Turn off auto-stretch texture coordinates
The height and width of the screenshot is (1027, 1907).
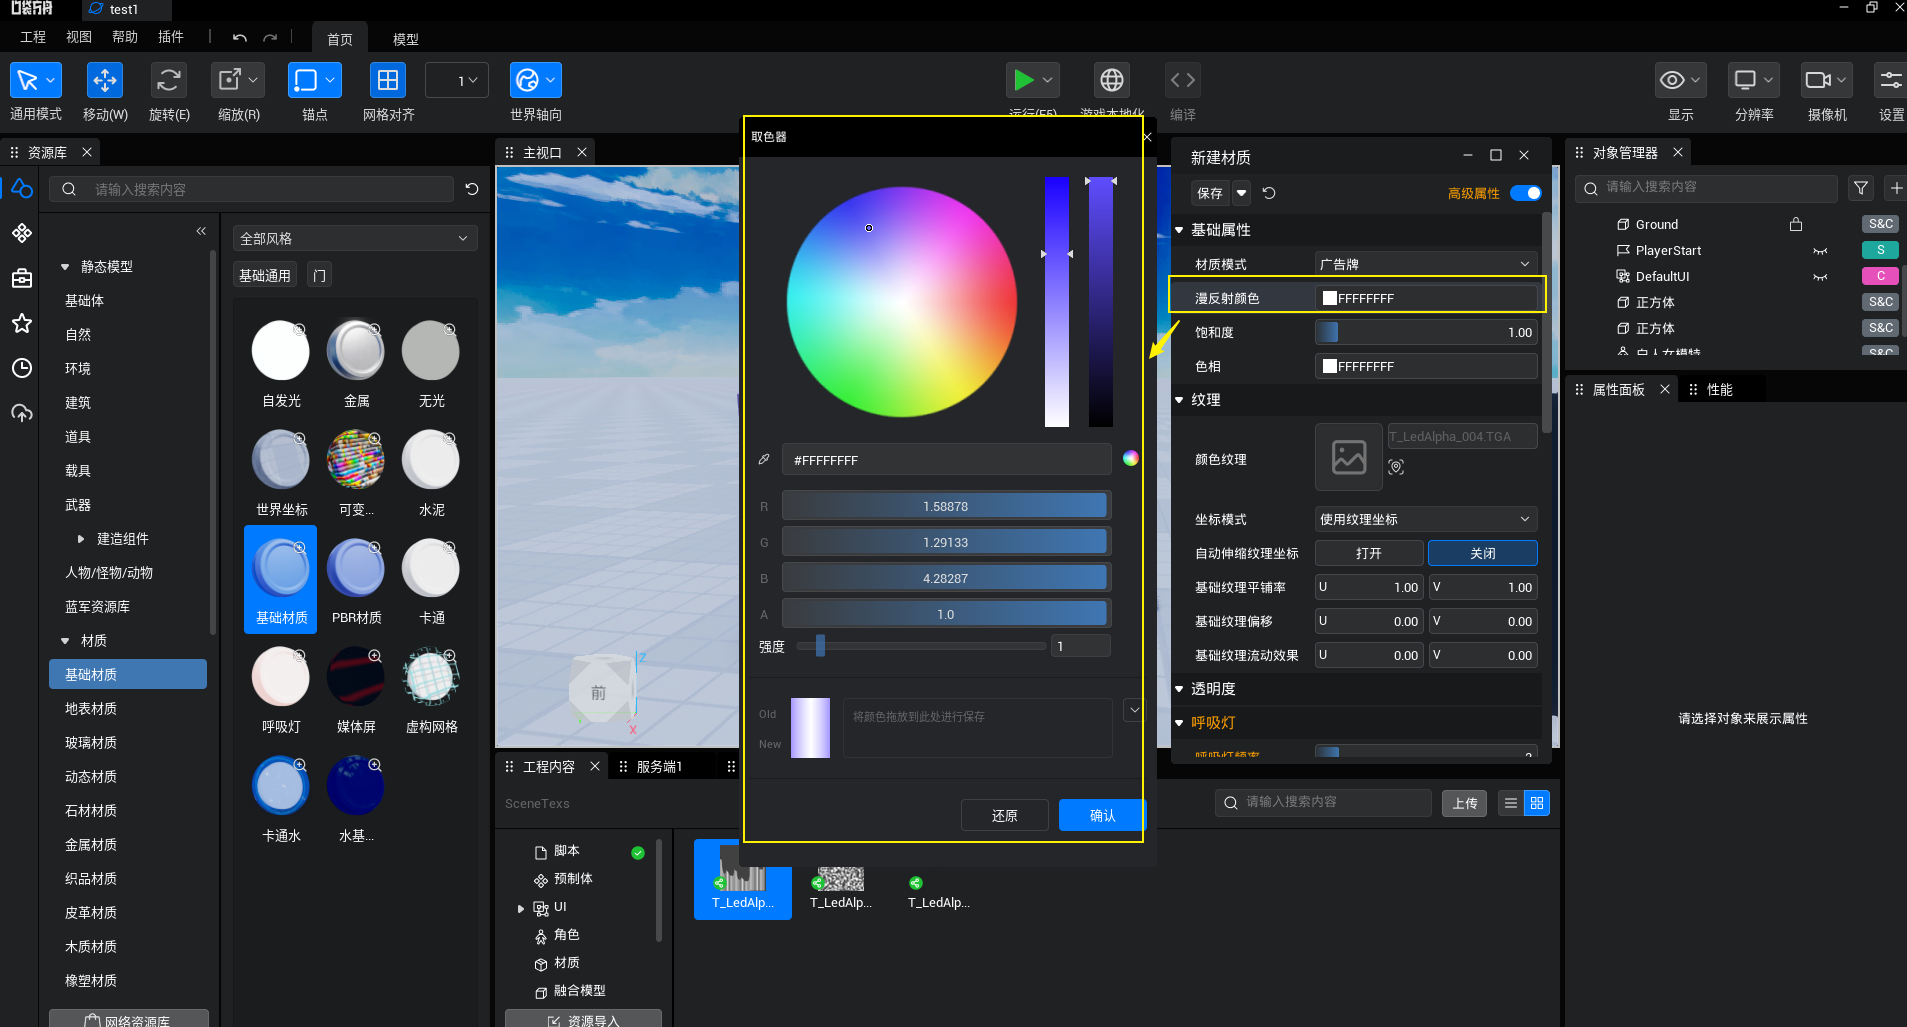[1482, 553]
